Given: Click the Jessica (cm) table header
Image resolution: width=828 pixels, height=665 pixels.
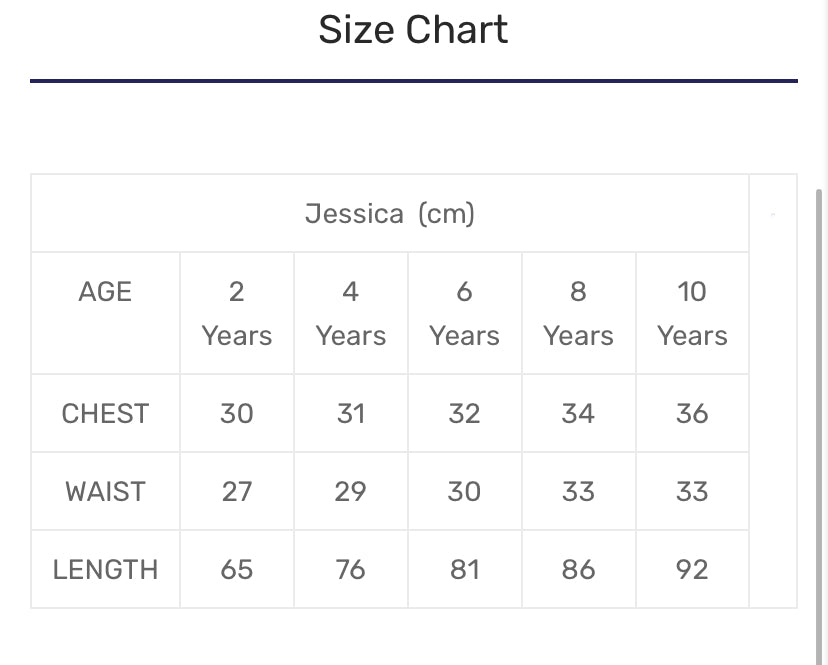Looking at the screenshot, I should pyautogui.click(x=390, y=213).
